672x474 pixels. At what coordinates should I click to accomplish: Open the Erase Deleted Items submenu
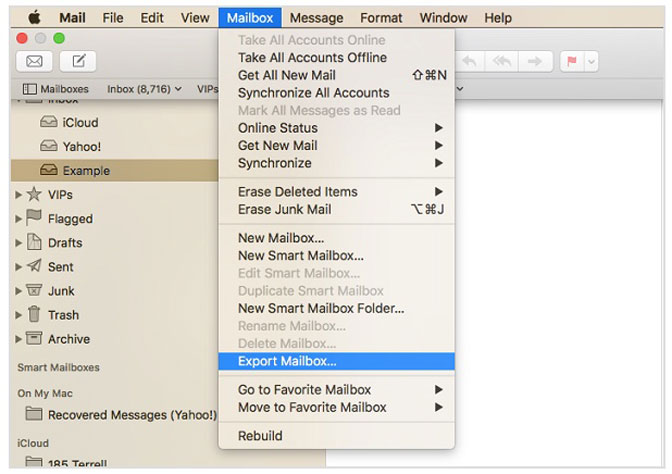coord(336,192)
